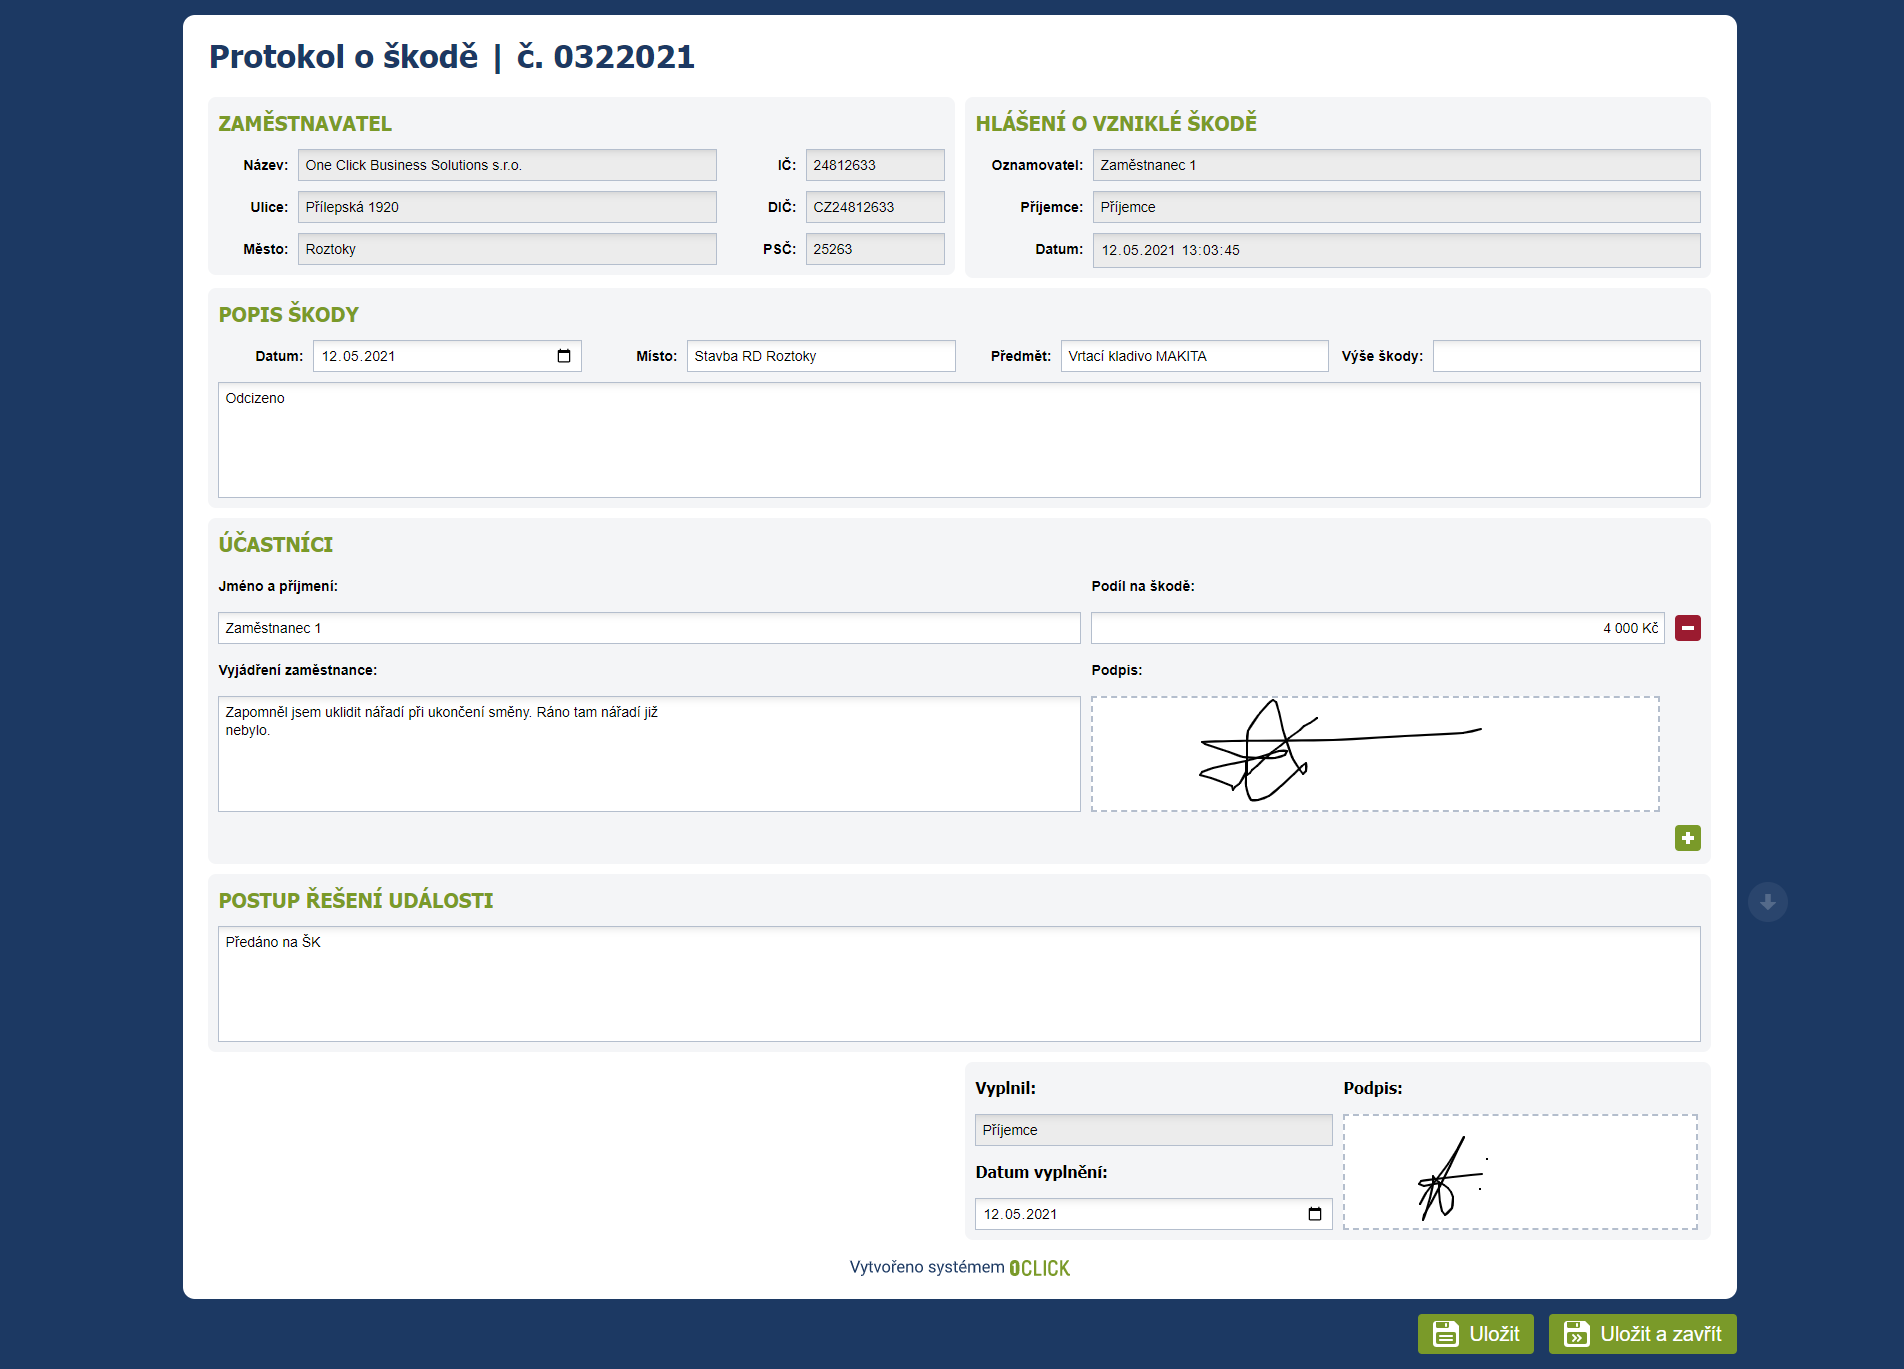
Task: Click the DIČ tax ID field
Action: (x=875, y=207)
